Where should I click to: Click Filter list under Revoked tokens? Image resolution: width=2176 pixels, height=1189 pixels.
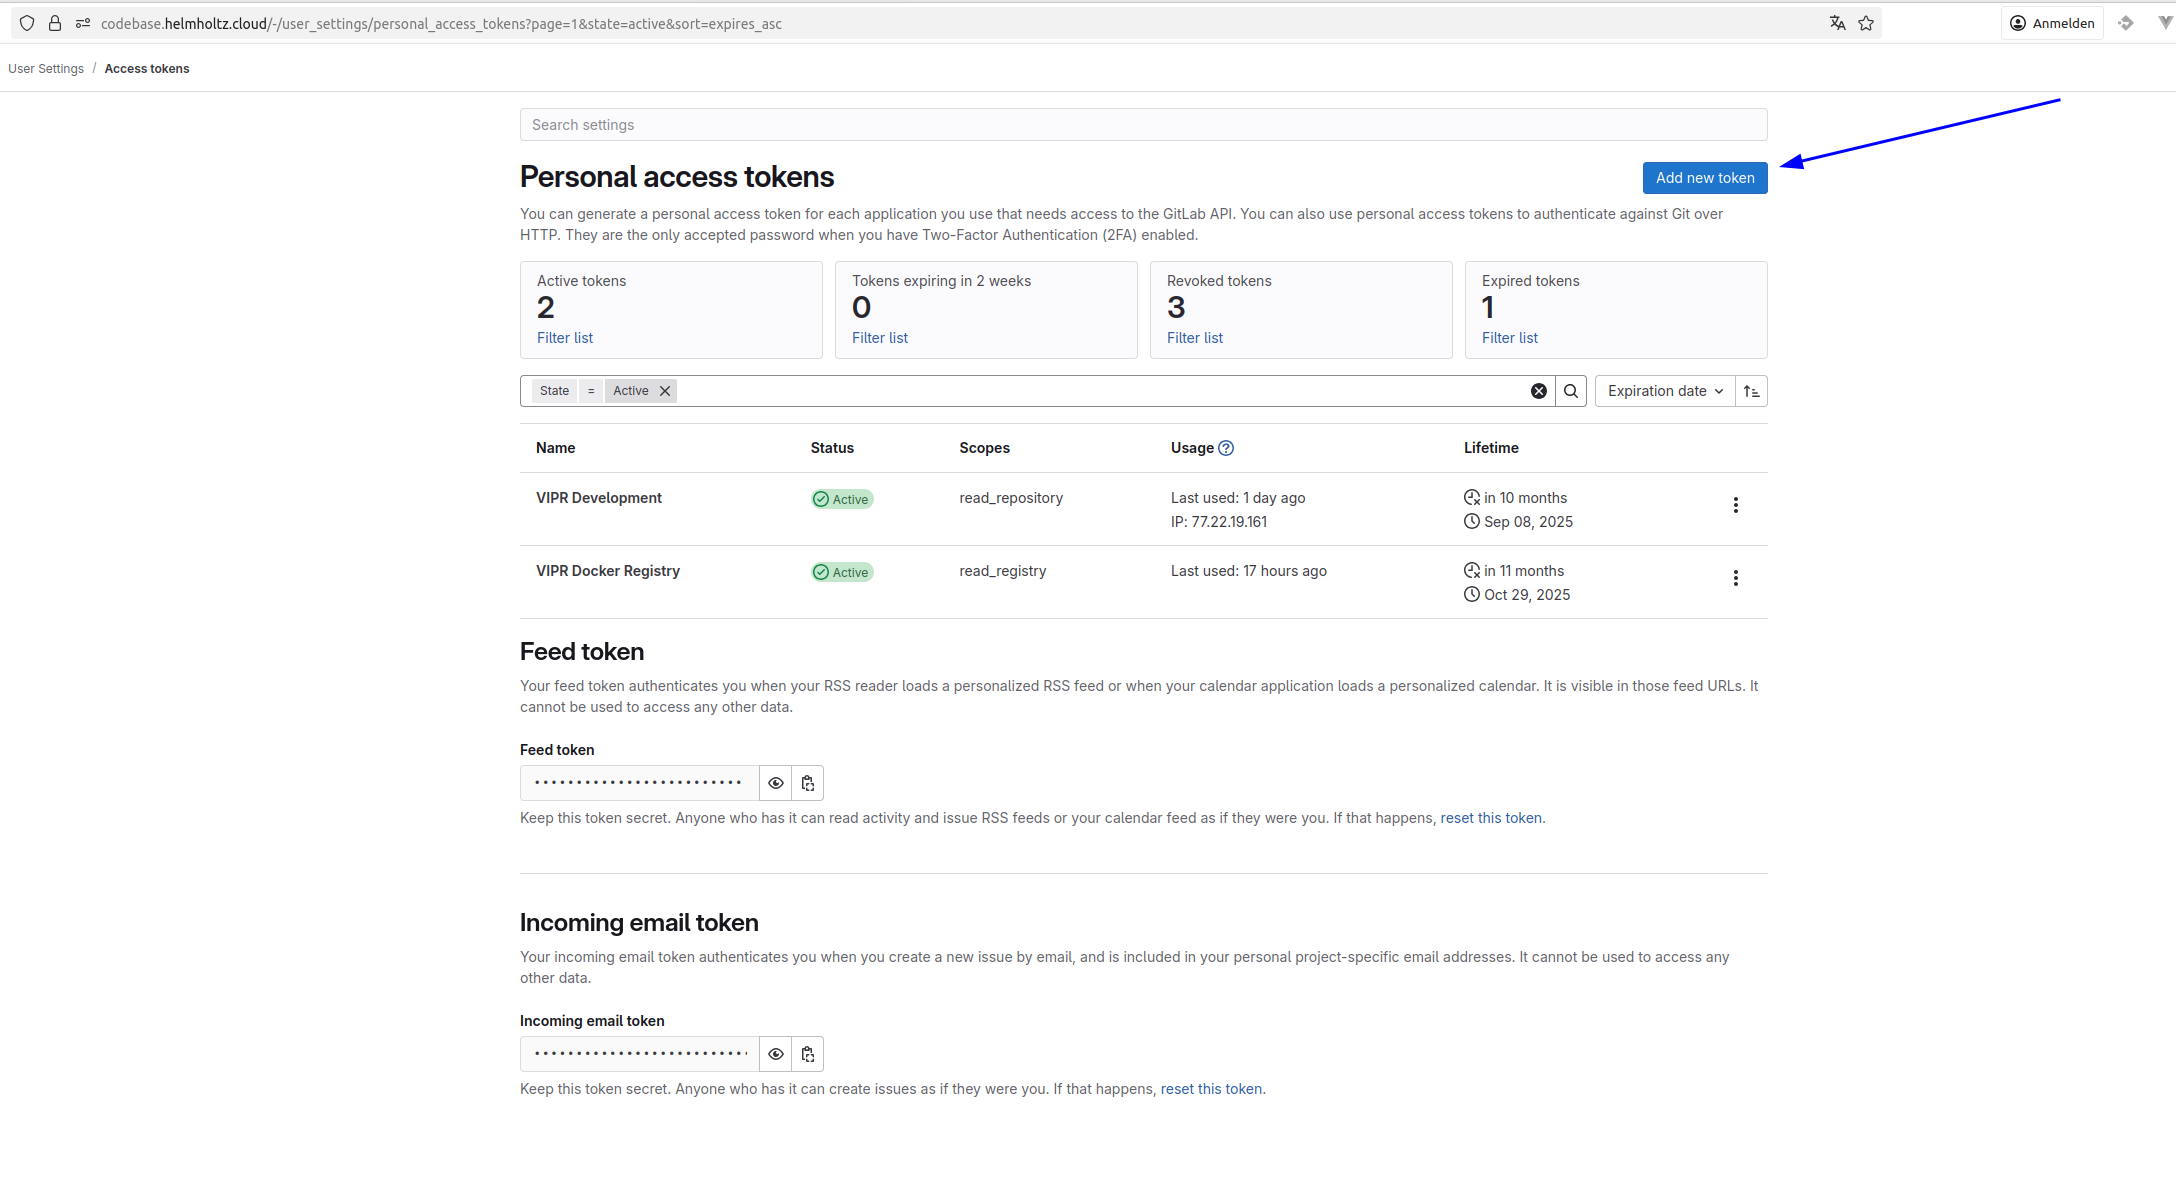pyautogui.click(x=1194, y=338)
